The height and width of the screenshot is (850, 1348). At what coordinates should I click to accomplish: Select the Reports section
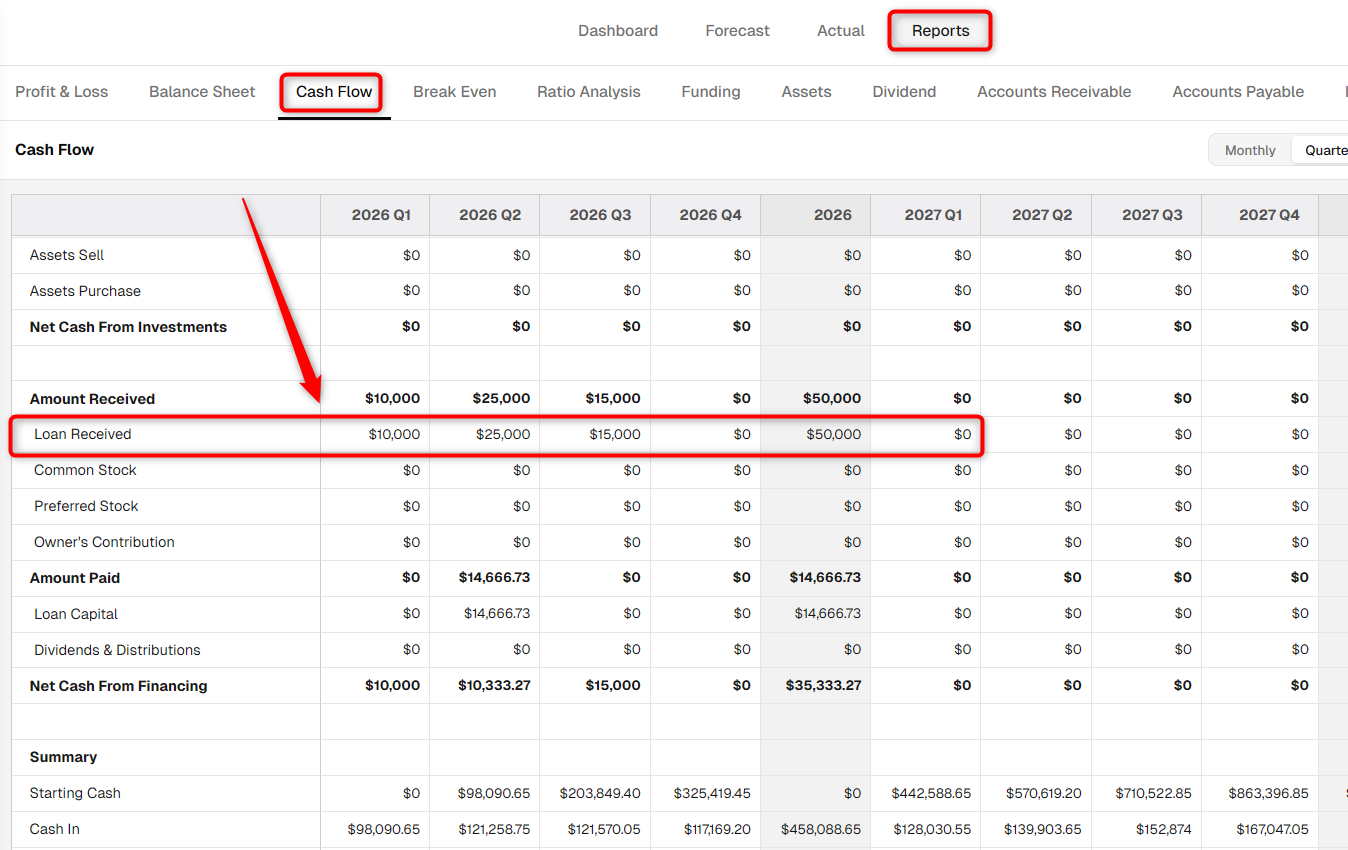click(940, 31)
